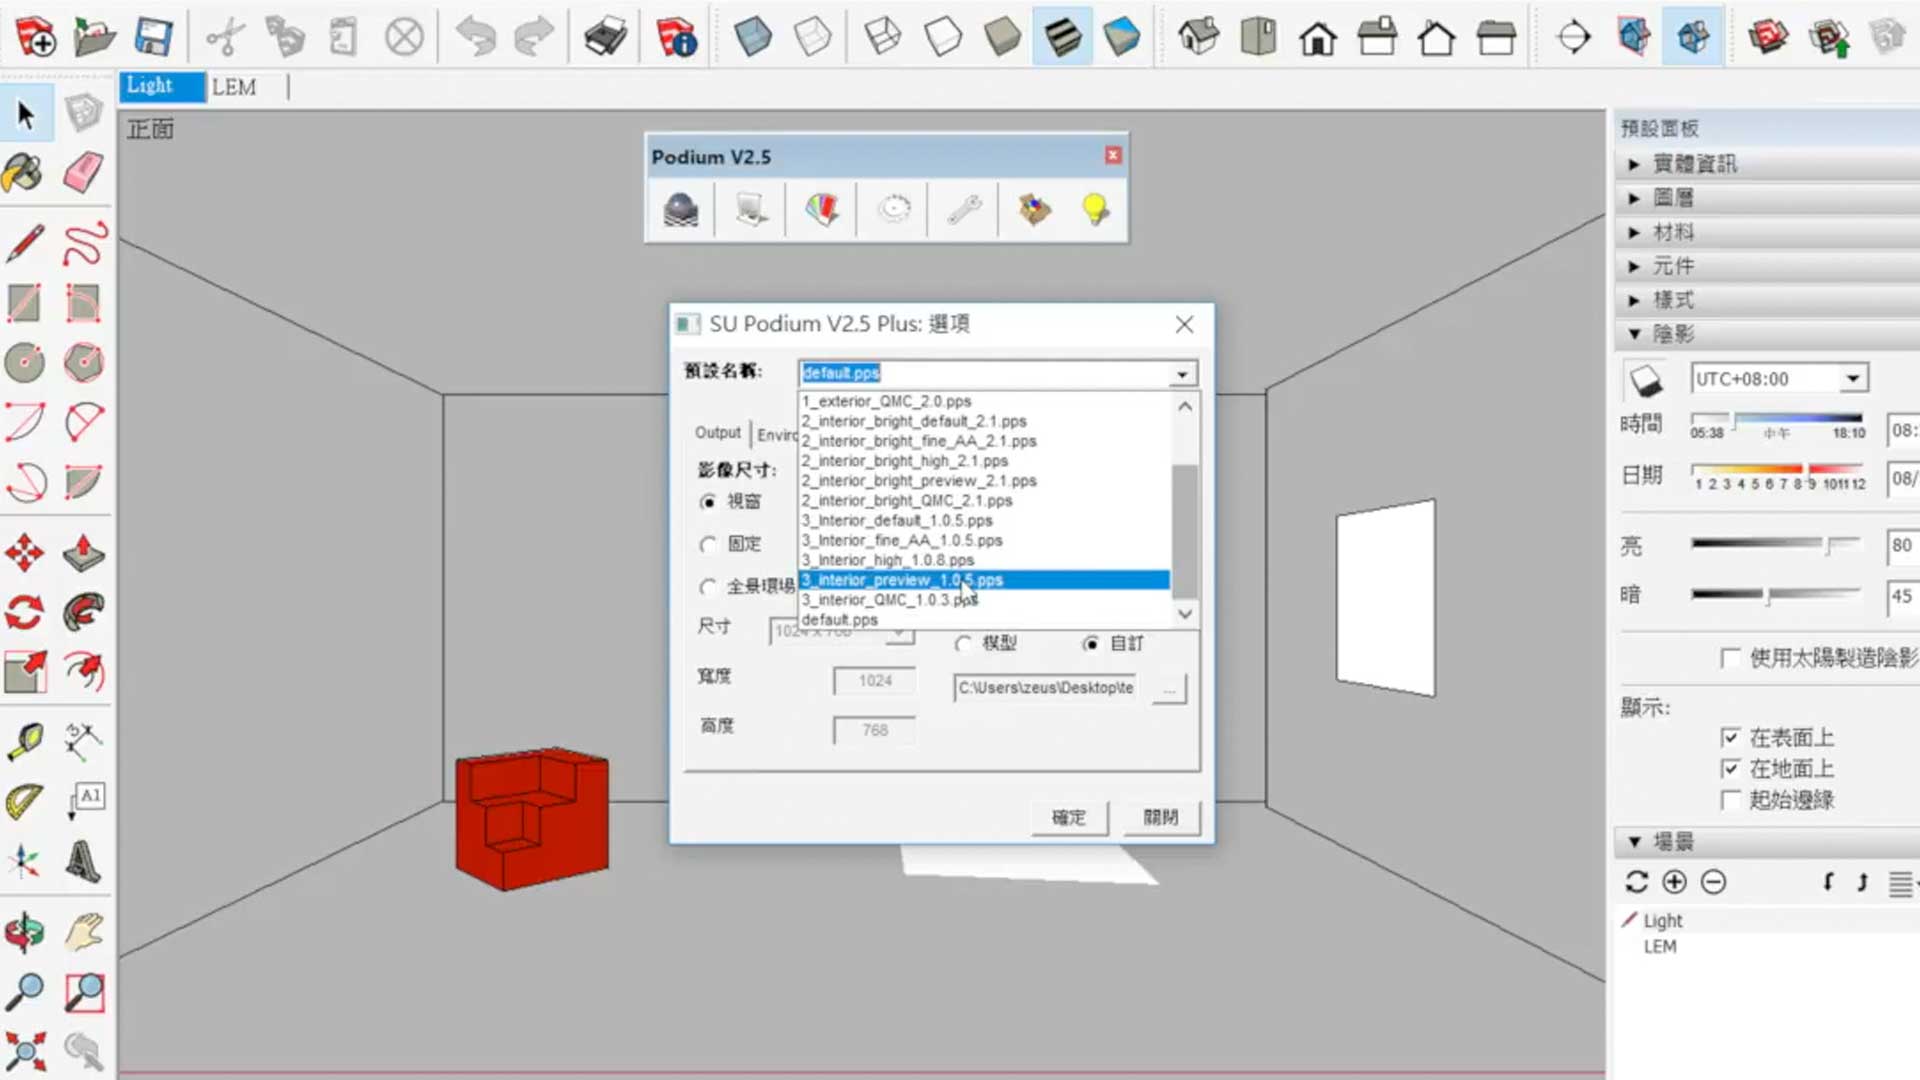Switch to Front view house icon
1920x1080 pixels.
[x=1317, y=37]
